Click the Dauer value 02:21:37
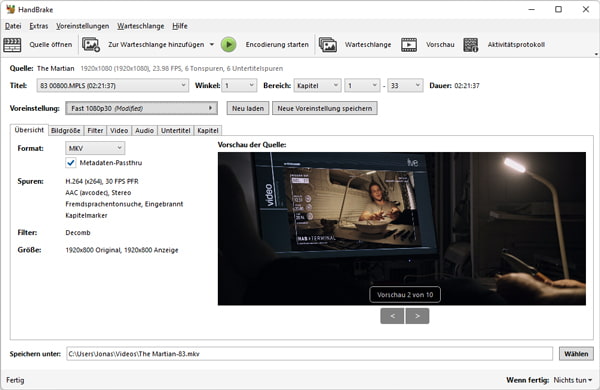 coord(467,86)
